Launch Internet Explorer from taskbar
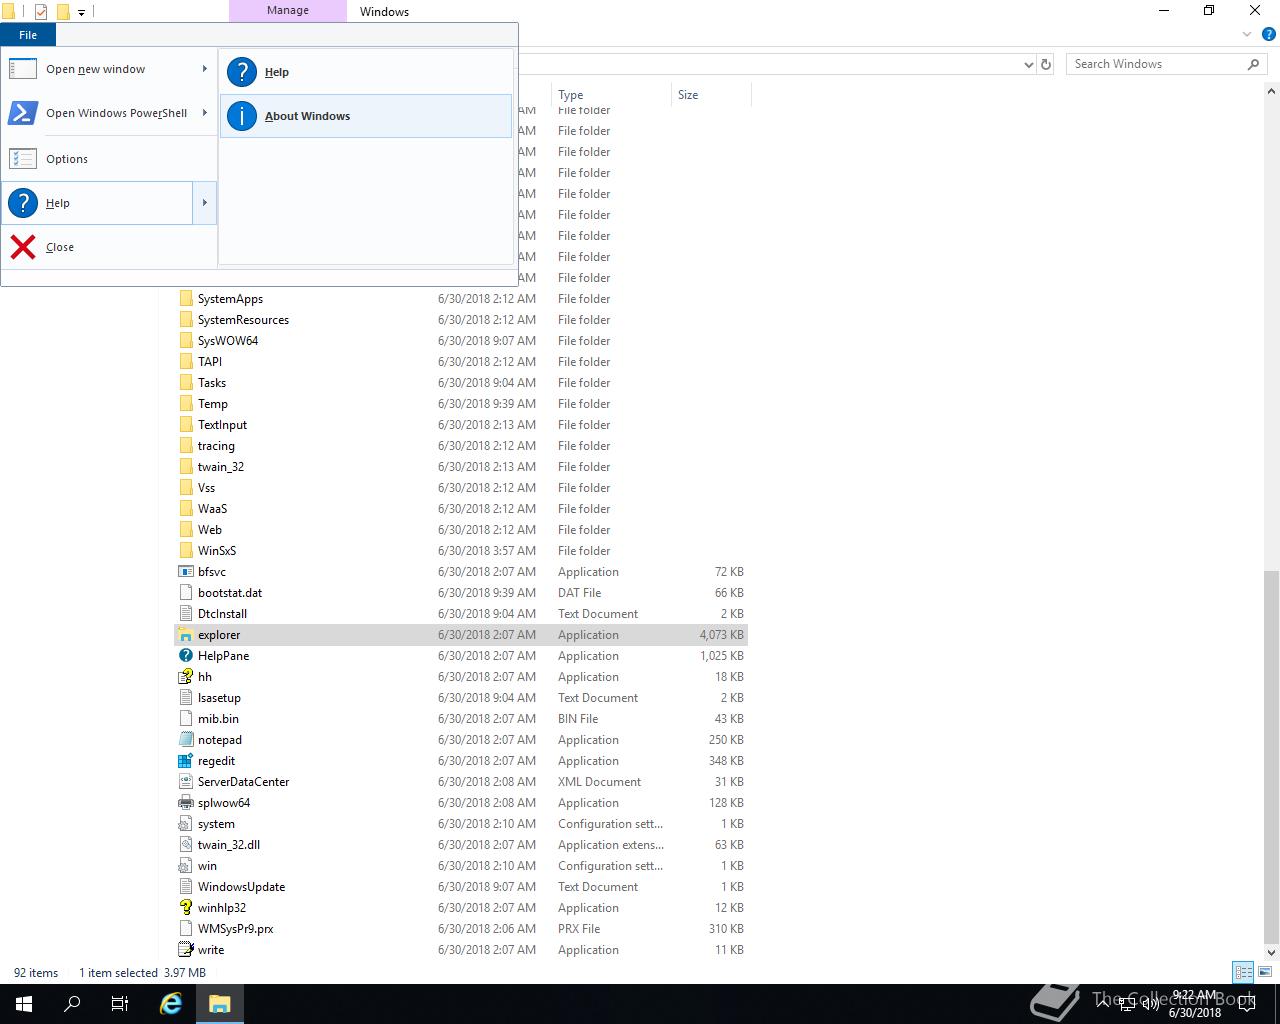Image resolution: width=1280 pixels, height=1024 pixels. click(x=171, y=1004)
